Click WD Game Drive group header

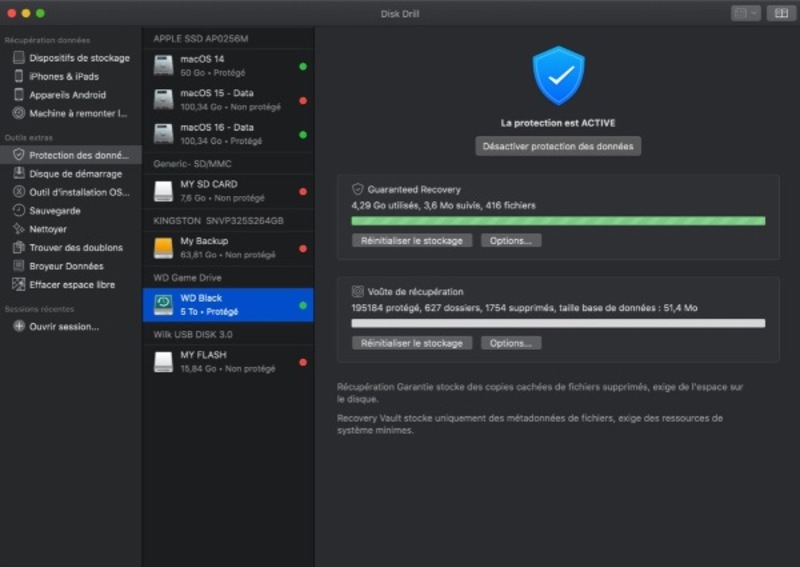187,278
